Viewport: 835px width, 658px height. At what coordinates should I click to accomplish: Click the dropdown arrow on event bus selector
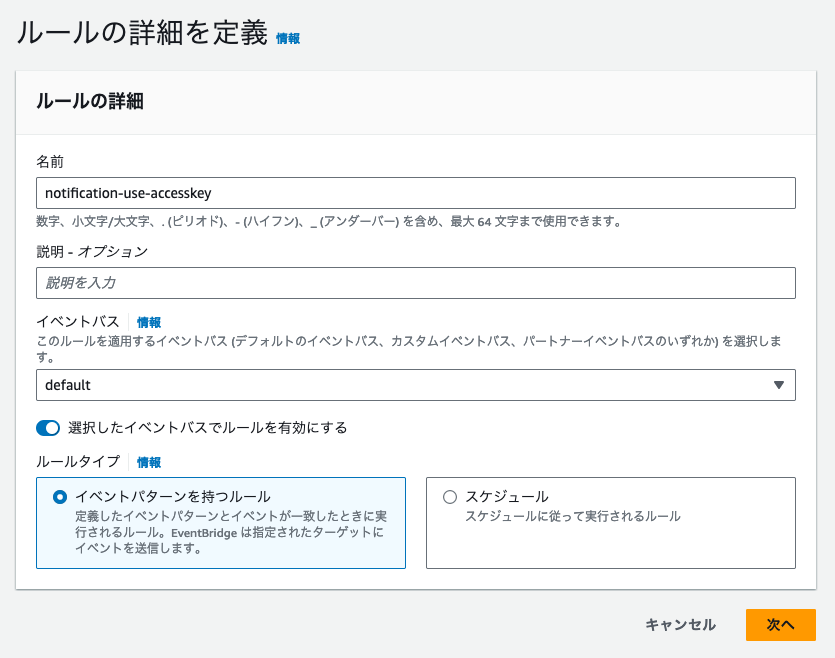pos(779,385)
